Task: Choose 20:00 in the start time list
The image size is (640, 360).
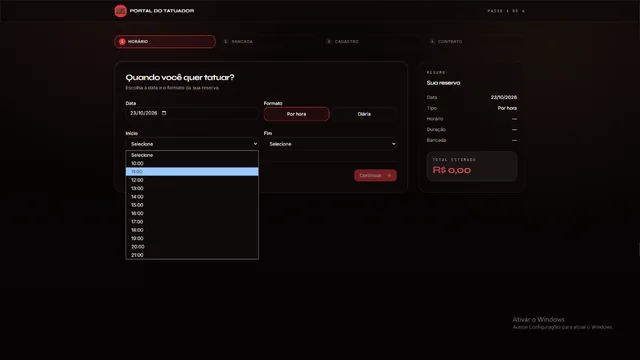Action: point(192,247)
